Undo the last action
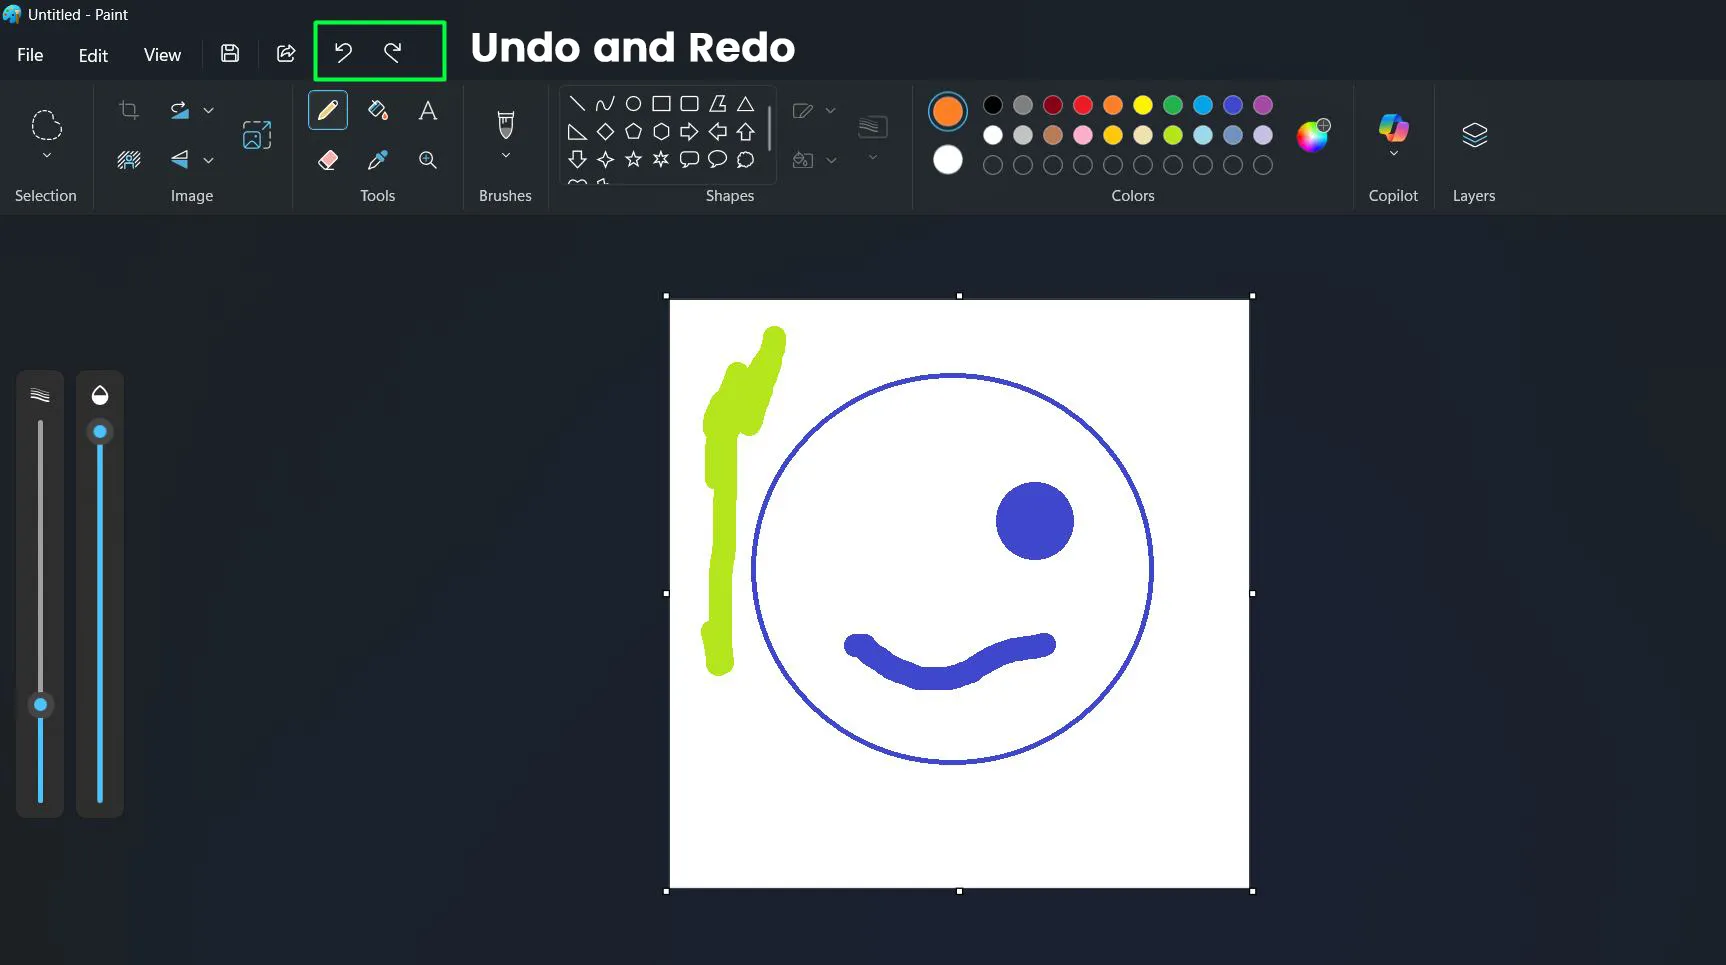 click(343, 51)
